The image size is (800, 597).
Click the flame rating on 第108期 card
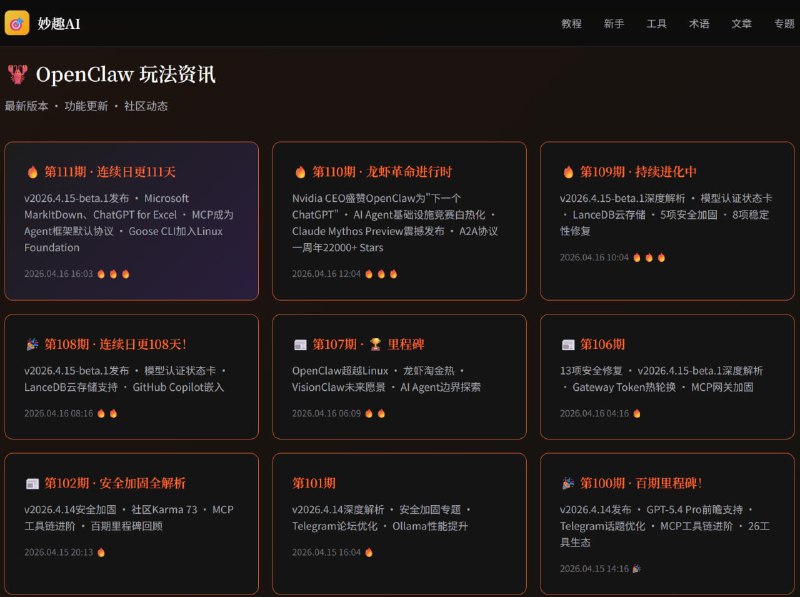(x=107, y=414)
